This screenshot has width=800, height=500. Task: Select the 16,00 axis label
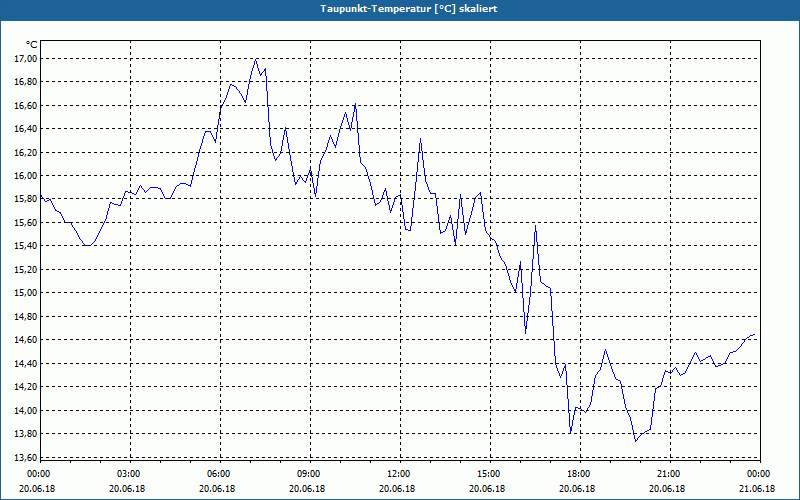(26, 176)
